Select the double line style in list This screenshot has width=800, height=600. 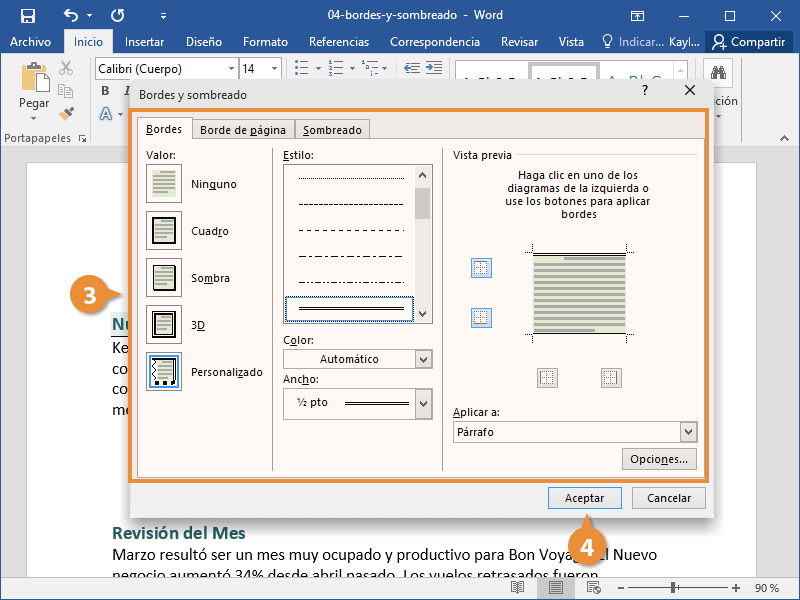click(350, 310)
